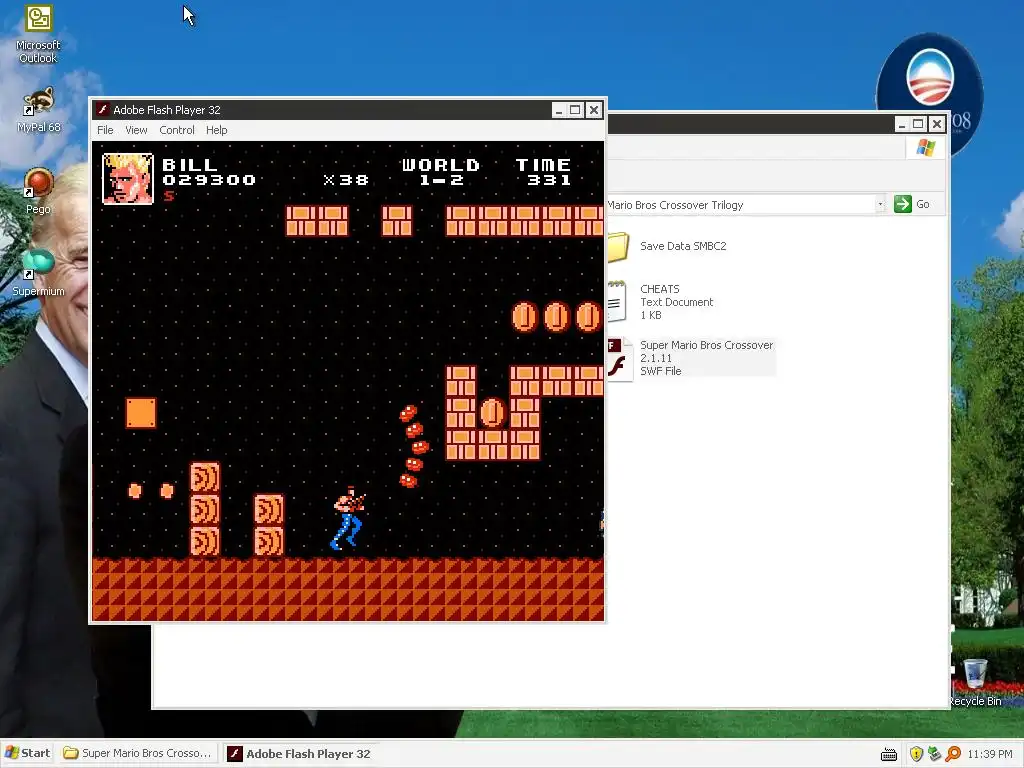Click the security shield tray icon
The image size is (1024, 768).
tap(916, 754)
